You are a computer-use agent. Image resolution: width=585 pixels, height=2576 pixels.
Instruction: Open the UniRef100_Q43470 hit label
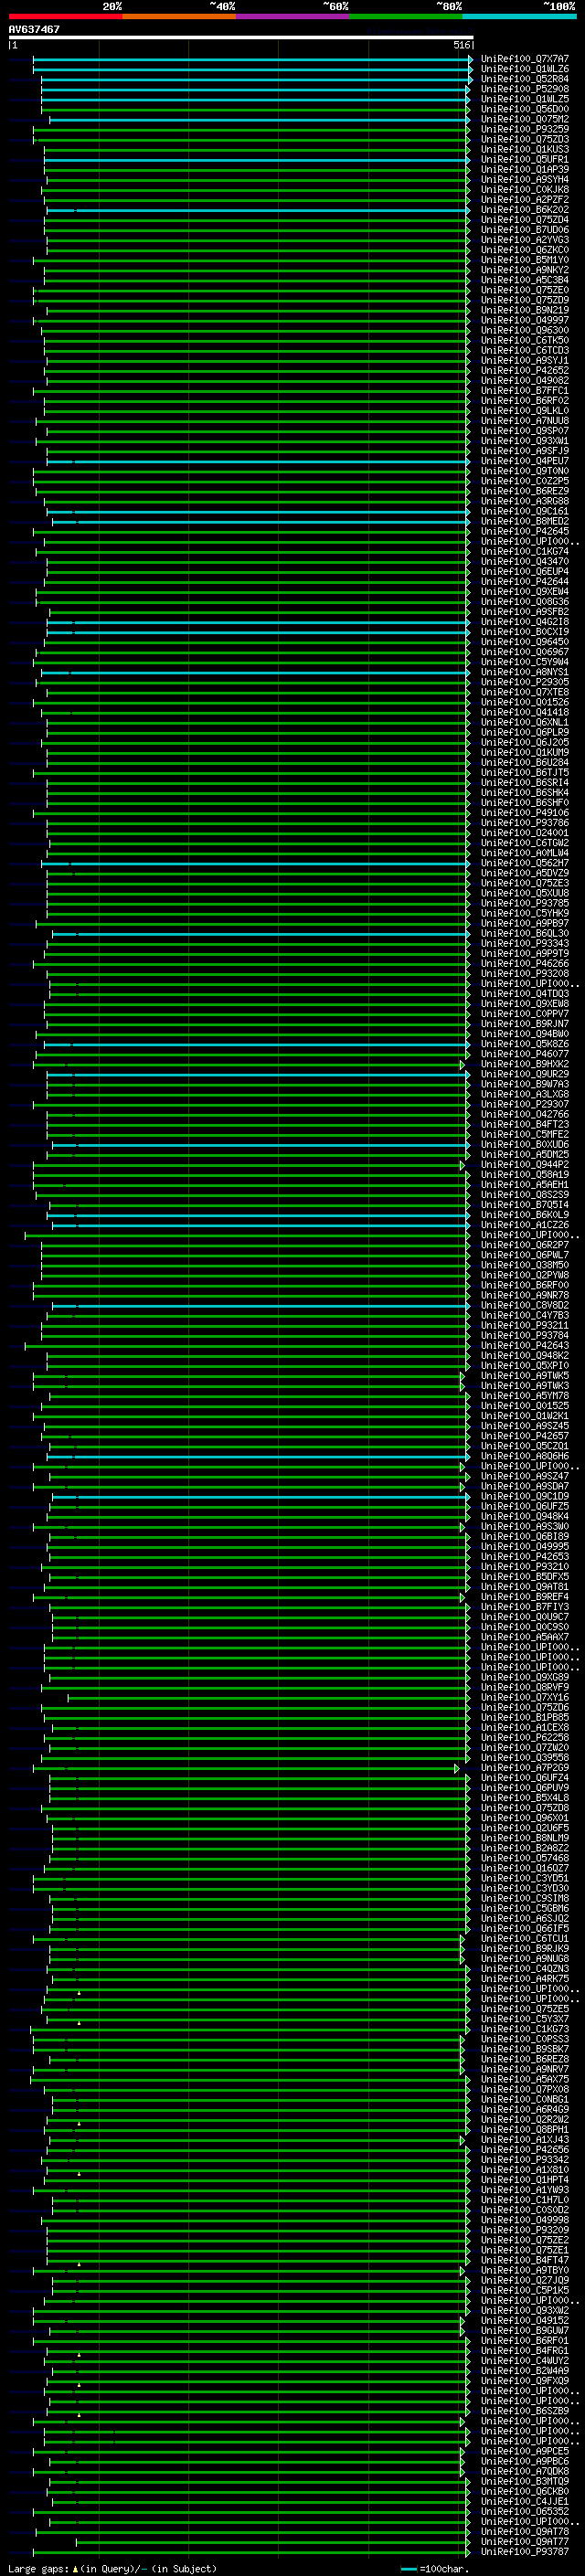(525, 561)
